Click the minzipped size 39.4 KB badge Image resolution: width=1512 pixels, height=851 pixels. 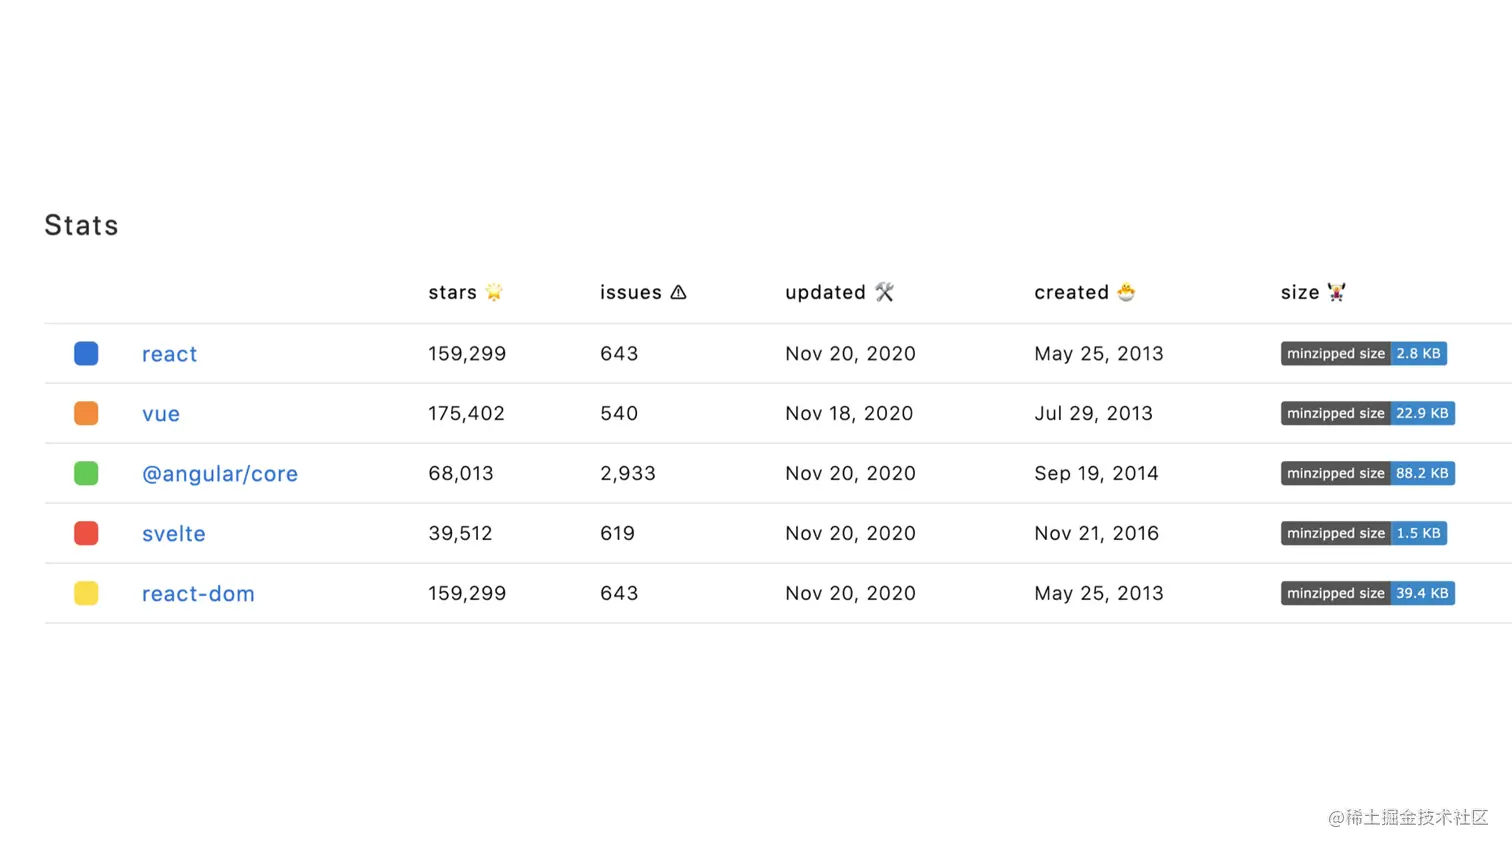(1367, 593)
